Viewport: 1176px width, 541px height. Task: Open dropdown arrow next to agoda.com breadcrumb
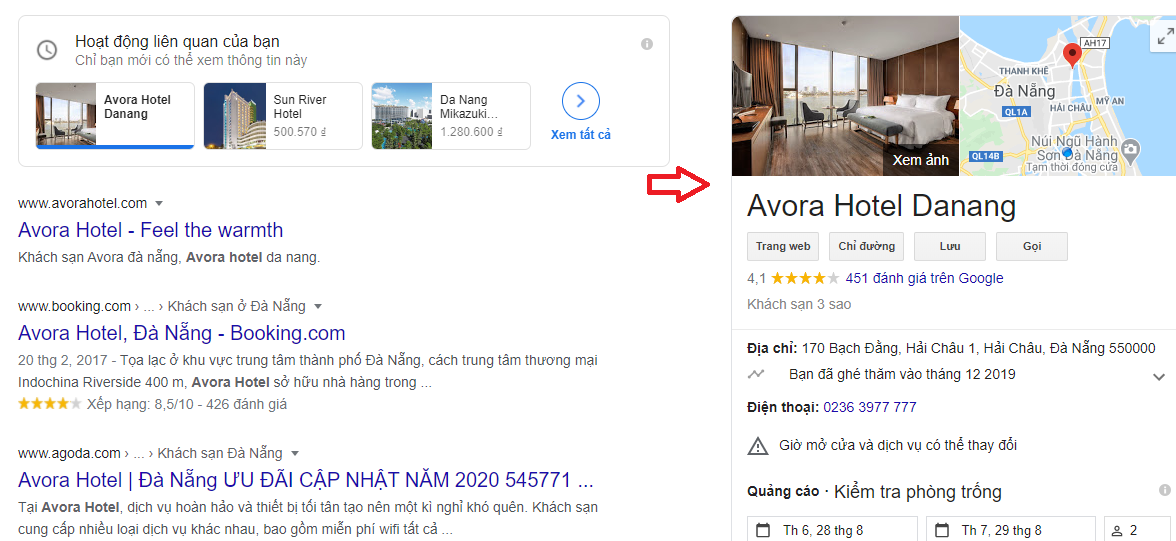pos(295,453)
